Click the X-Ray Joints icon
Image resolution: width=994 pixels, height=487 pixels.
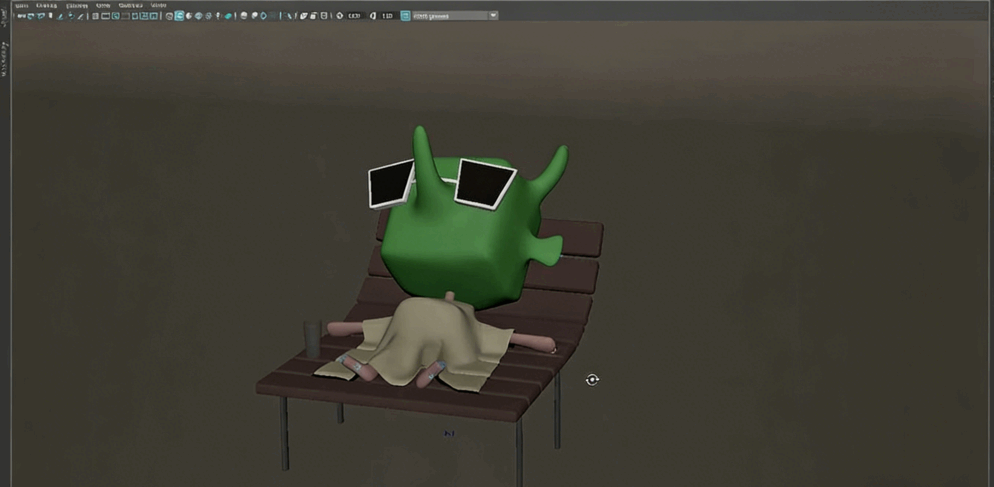pos(324,16)
